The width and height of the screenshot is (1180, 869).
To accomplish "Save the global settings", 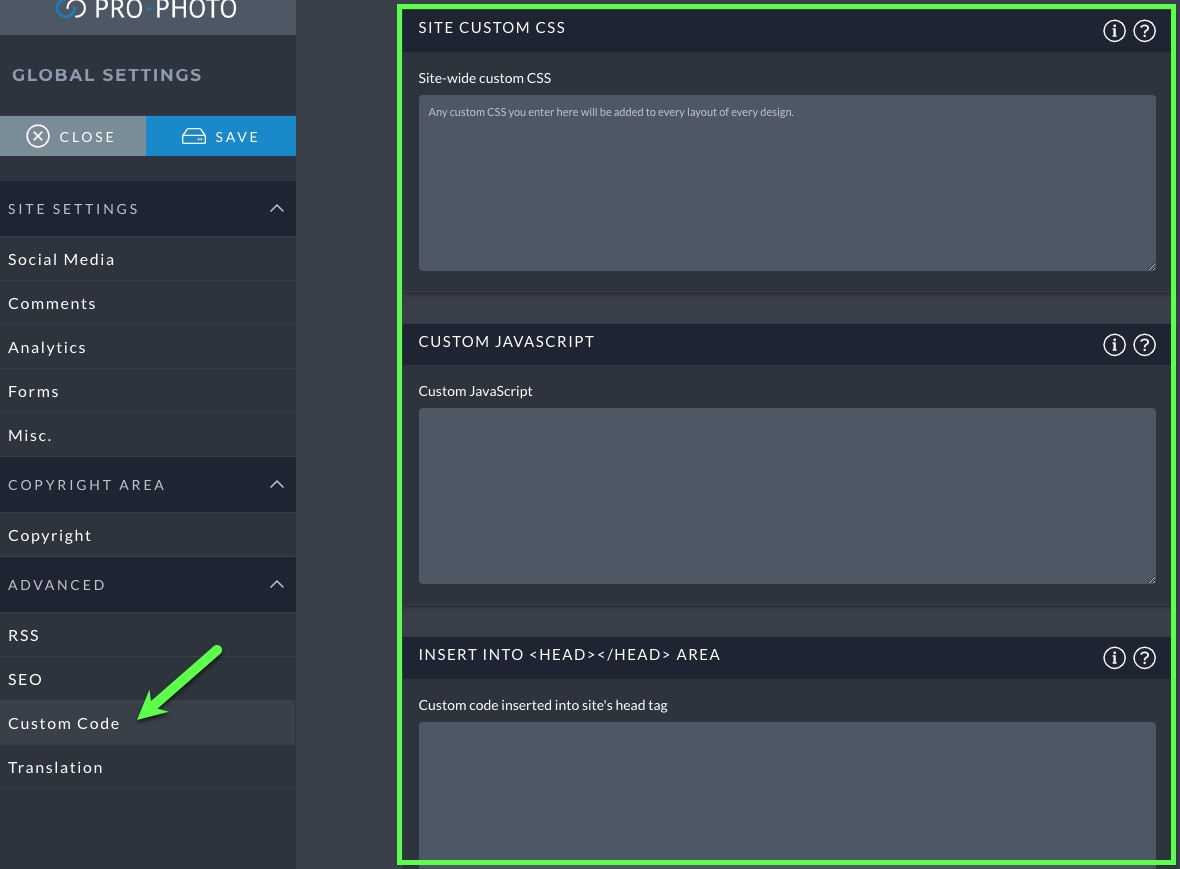I will tap(220, 136).
